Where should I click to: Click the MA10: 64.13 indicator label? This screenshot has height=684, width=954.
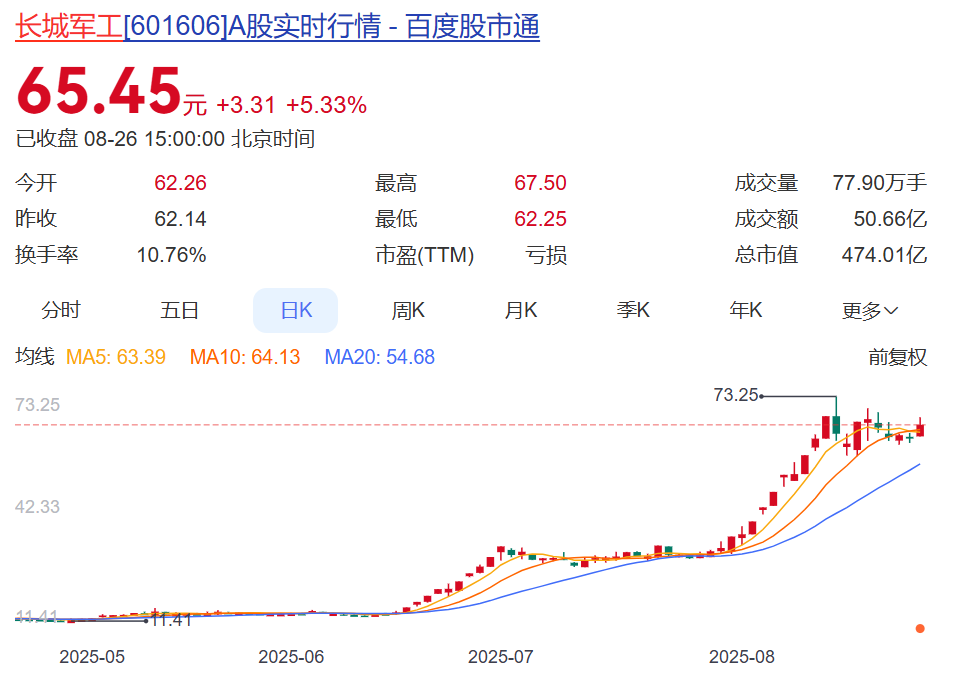coord(245,357)
